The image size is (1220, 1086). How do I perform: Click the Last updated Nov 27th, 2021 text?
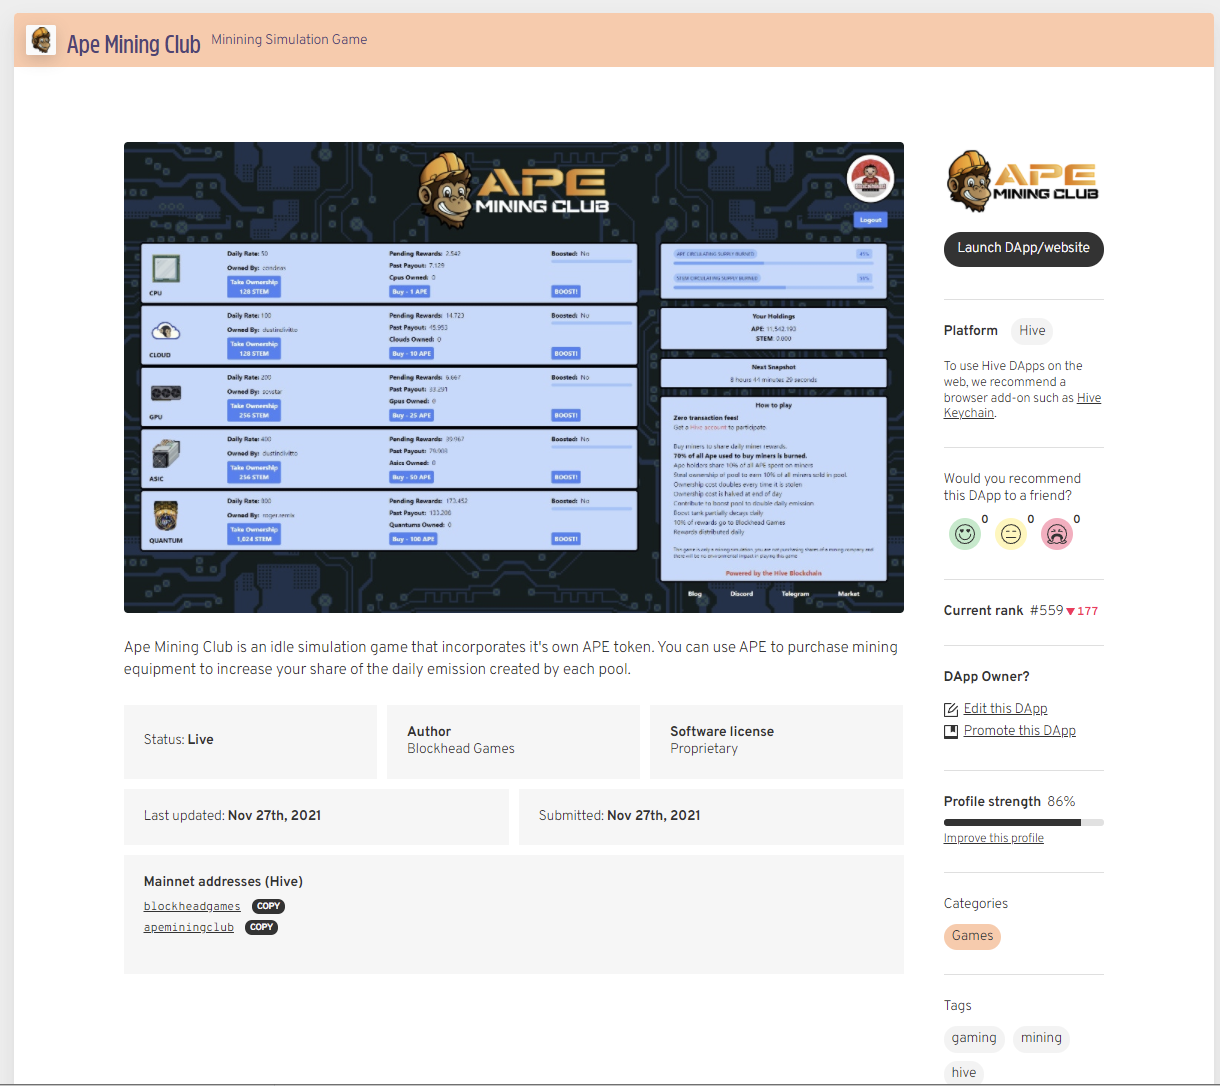(232, 816)
